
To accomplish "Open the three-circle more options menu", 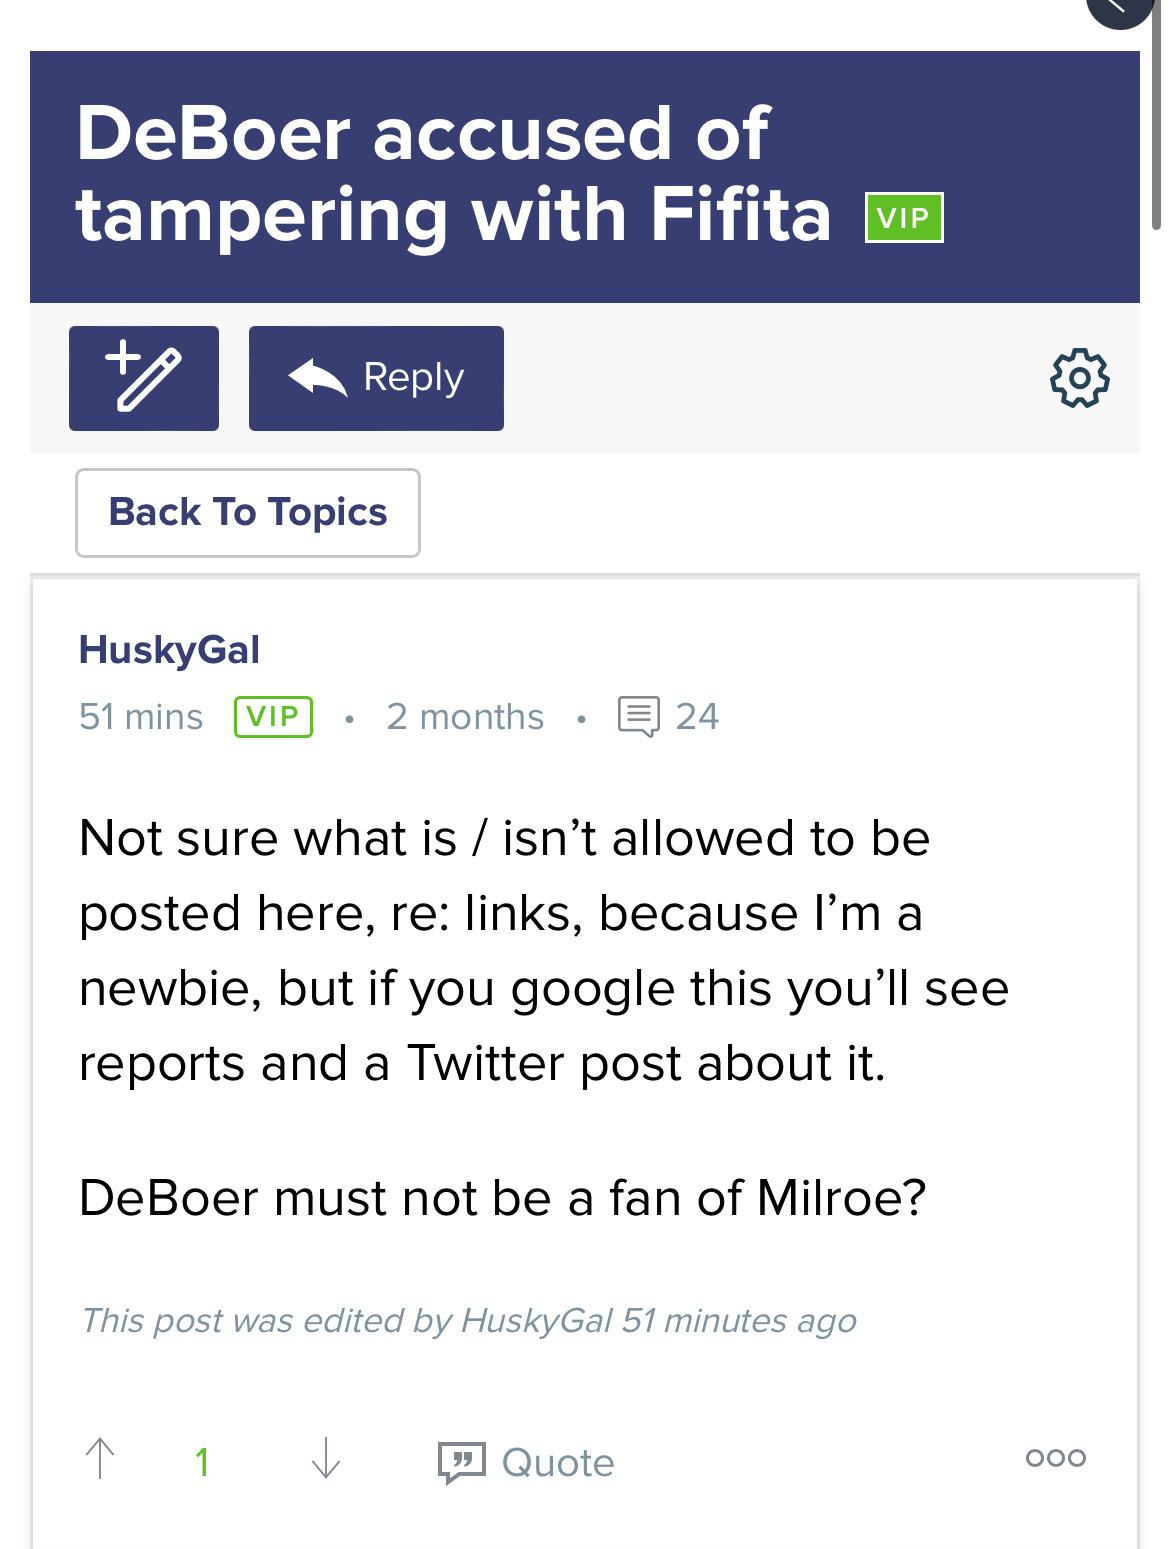I will [x=1055, y=1458].
